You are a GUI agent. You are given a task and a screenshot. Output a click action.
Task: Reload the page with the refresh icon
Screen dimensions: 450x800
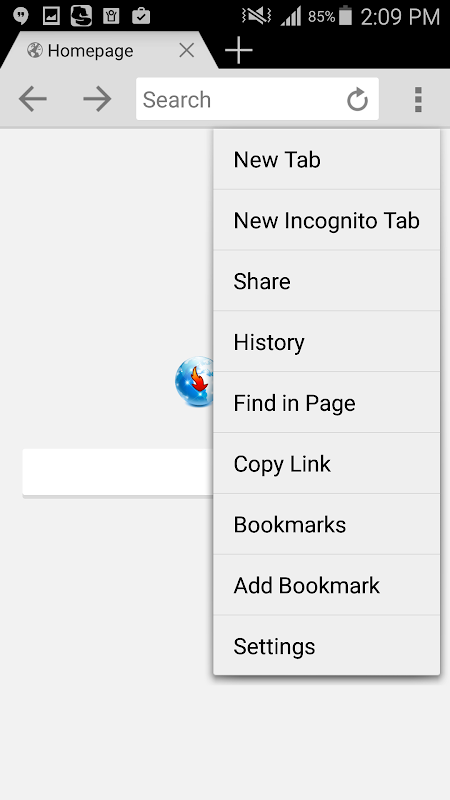tap(357, 99)
